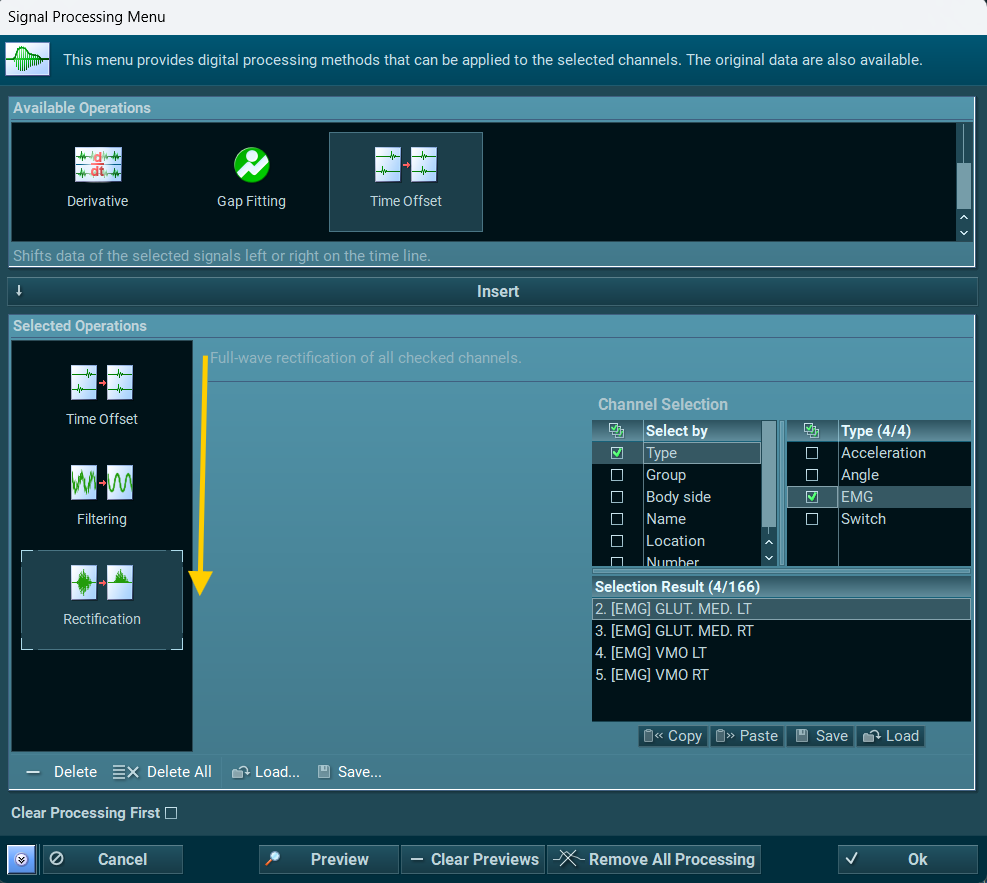Enable Clear Processing First checkbox
The image size is (987, 883).
[x=171, y=813]
